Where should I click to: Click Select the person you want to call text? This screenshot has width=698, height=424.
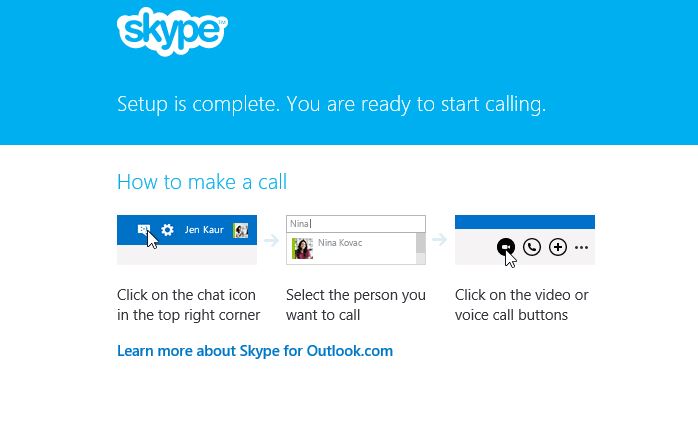click(356, 305)
